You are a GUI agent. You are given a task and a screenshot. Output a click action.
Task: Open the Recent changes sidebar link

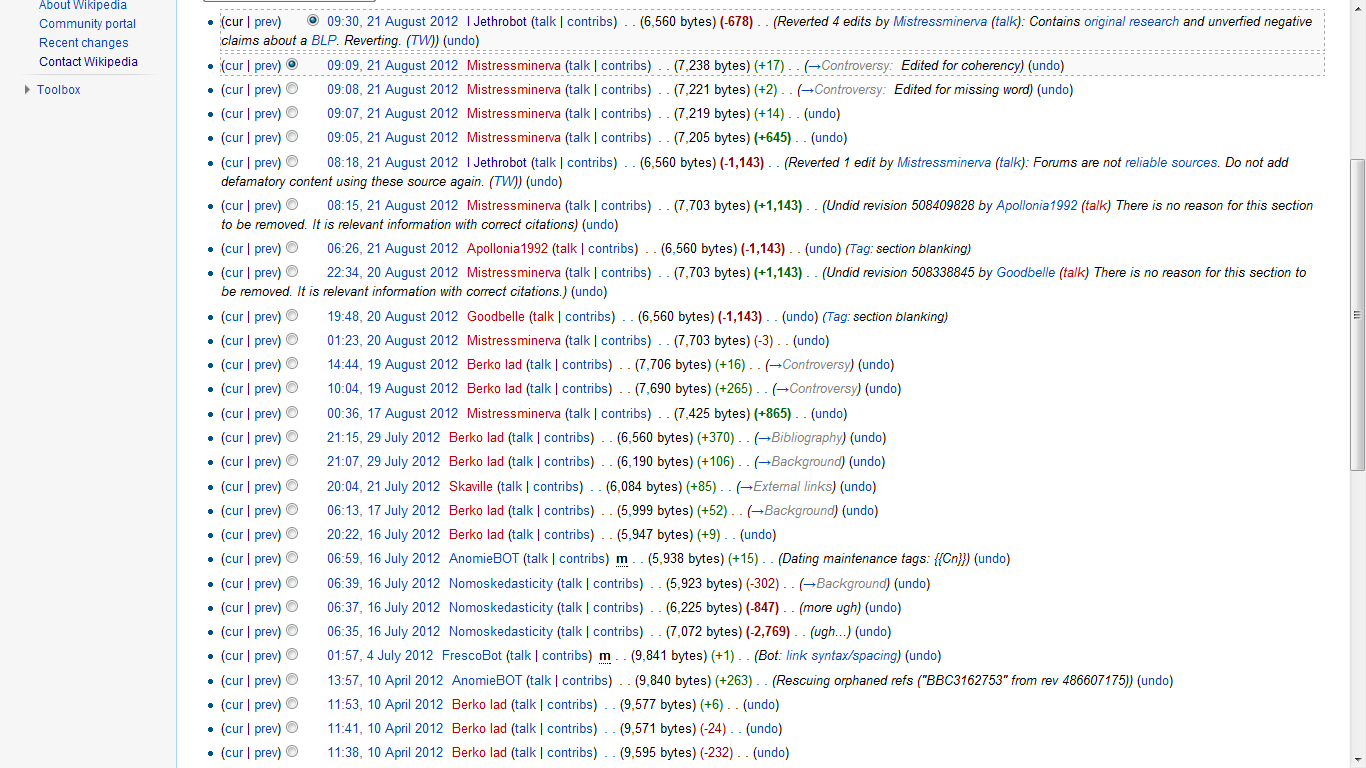[83, 42]
